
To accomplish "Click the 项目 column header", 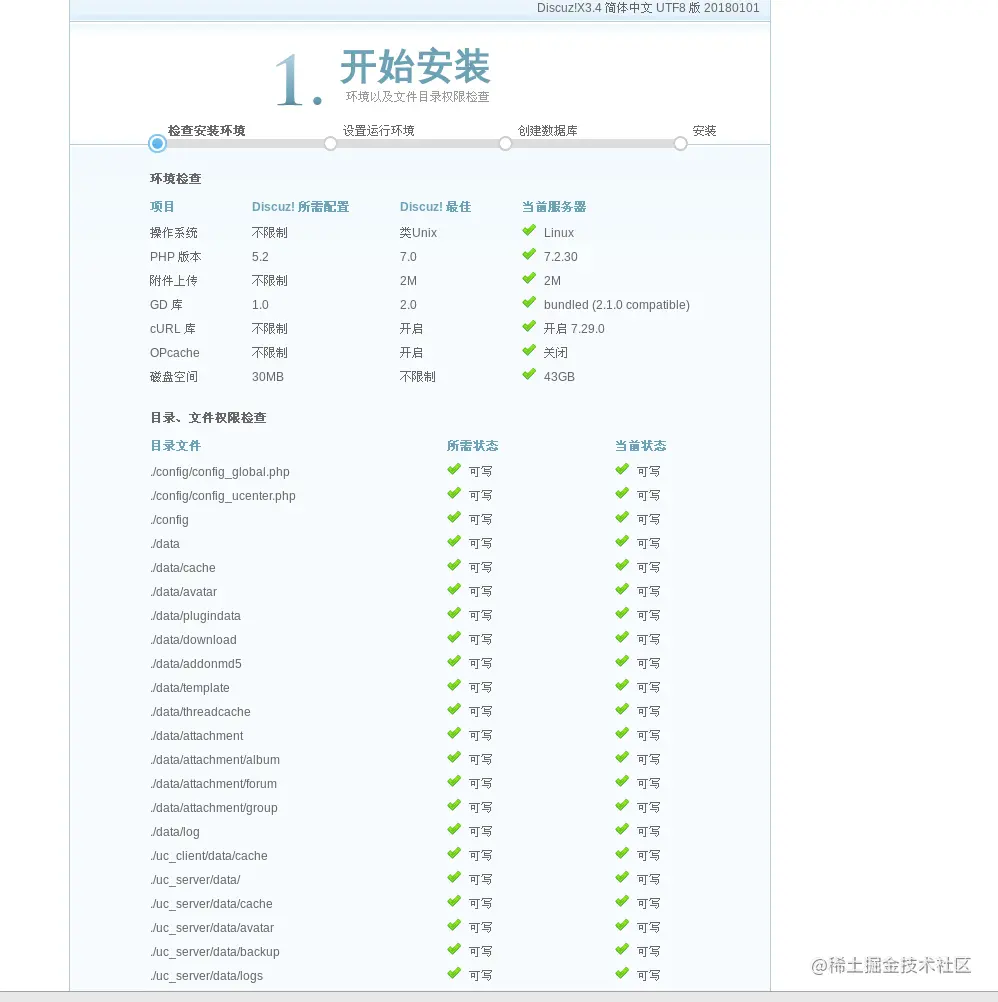I will 162,207.
